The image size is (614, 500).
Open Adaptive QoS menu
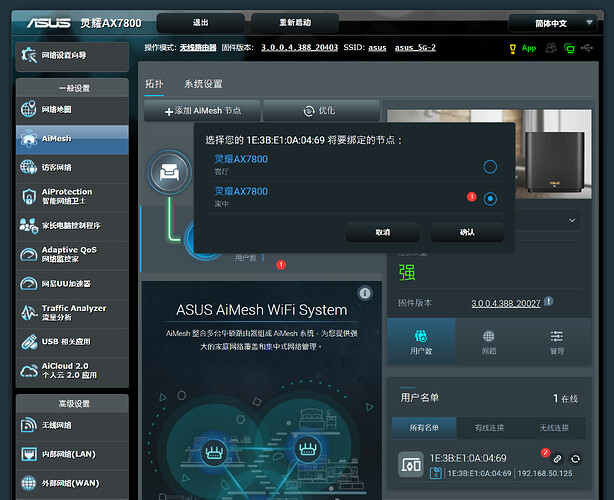point(72,255)
